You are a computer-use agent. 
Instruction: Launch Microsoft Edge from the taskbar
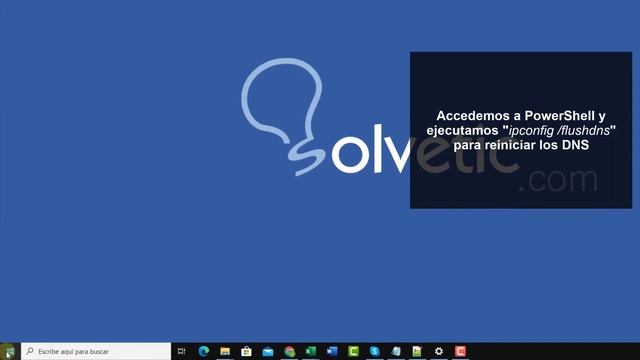tap(204, 351)
